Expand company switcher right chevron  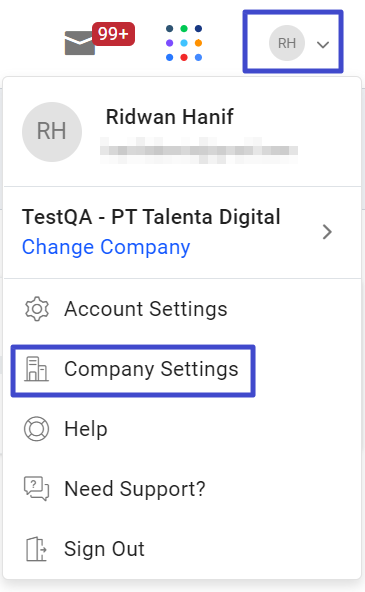pyautogui.click(x=327, y=232)
